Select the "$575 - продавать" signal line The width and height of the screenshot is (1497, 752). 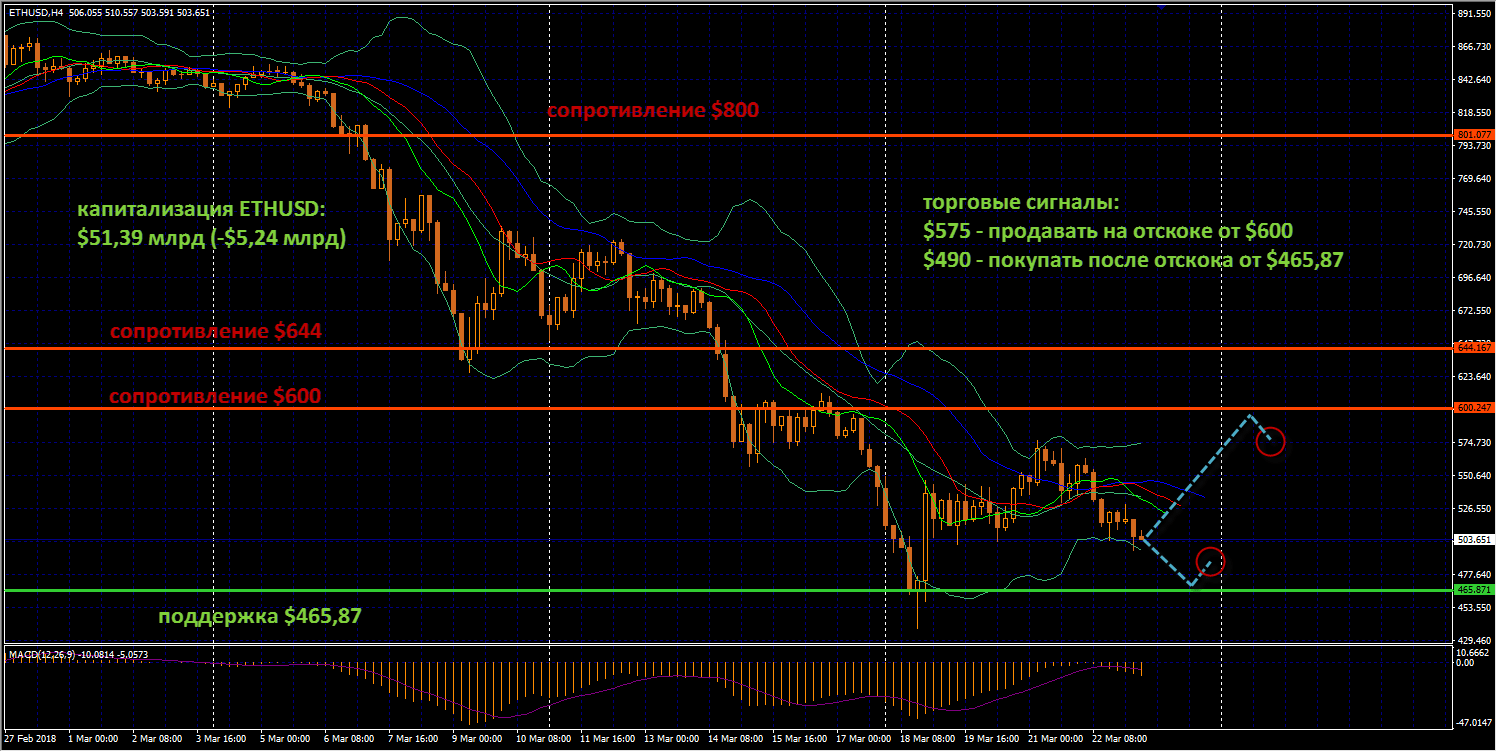click(x=1107, y=231)
